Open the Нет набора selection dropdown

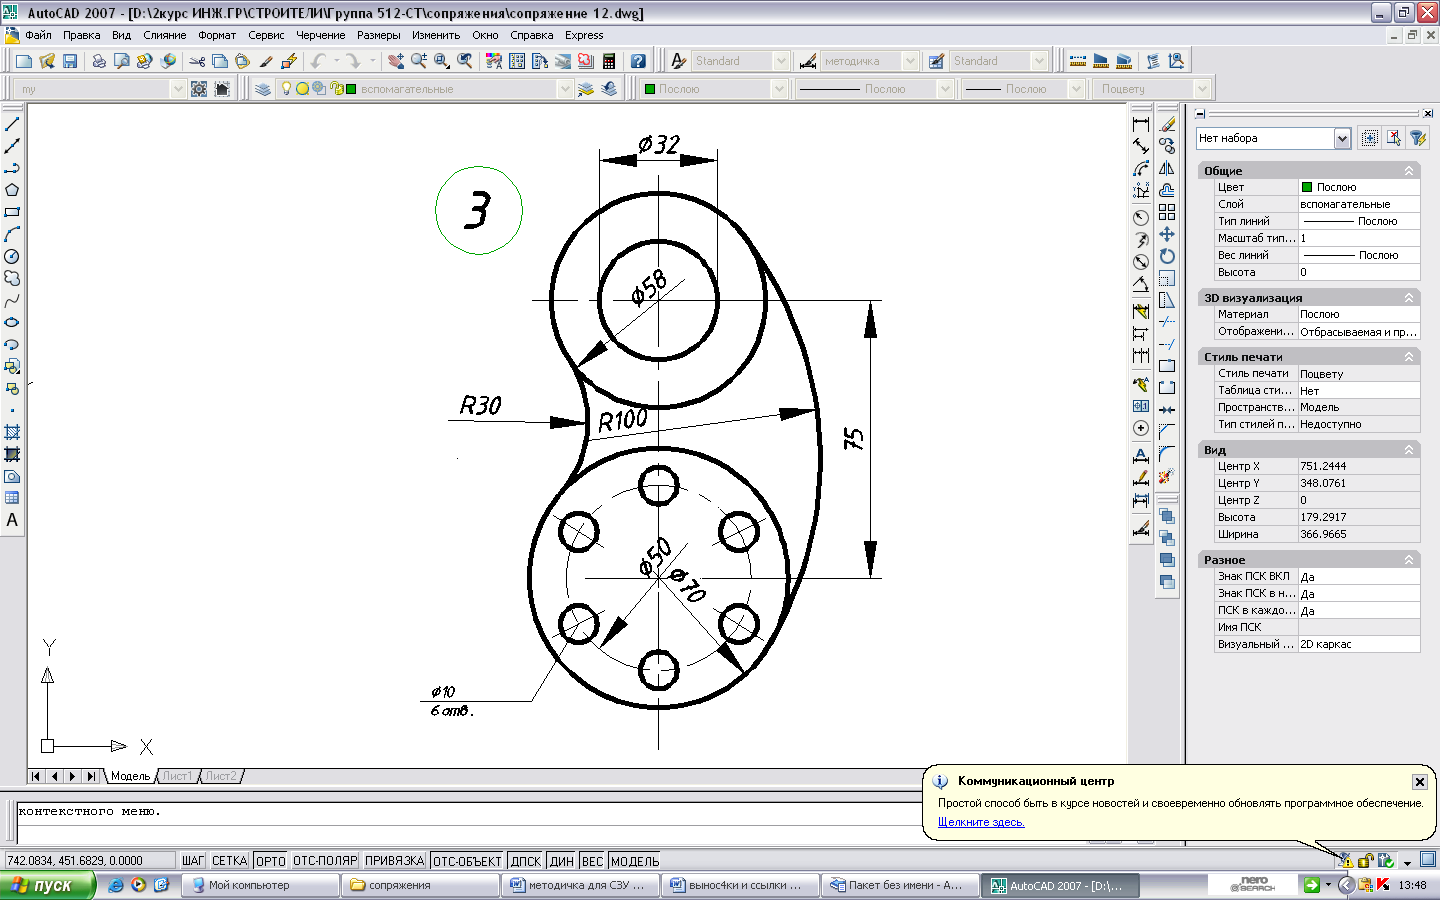tap(1274, 138)
